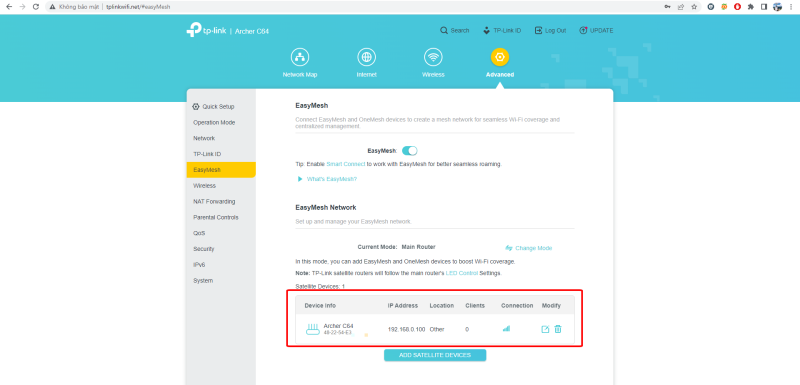Select Wireless in sidebar
800x385 pixels.
point(221,186)
